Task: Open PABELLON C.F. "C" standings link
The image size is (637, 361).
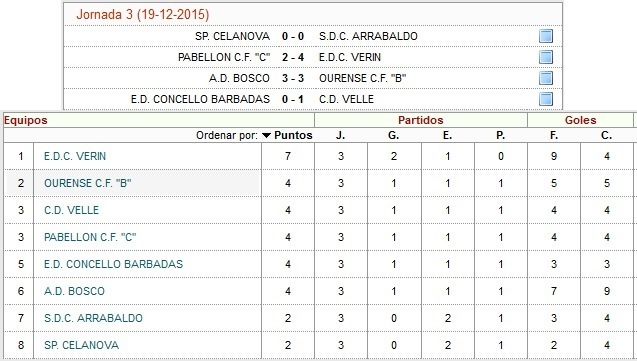Action: click(x=90, y=237)
